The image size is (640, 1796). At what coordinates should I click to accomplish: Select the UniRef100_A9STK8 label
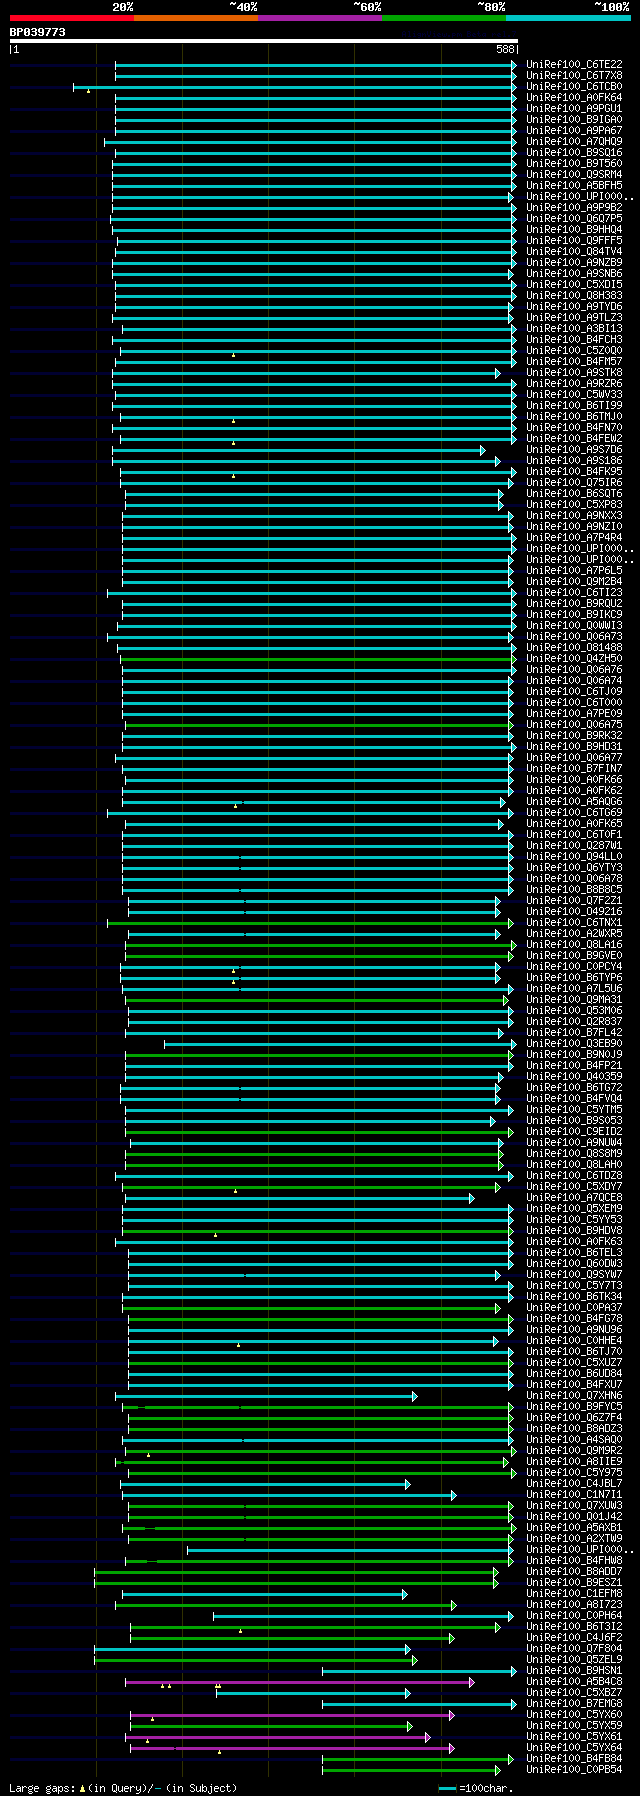pos(574,372)
